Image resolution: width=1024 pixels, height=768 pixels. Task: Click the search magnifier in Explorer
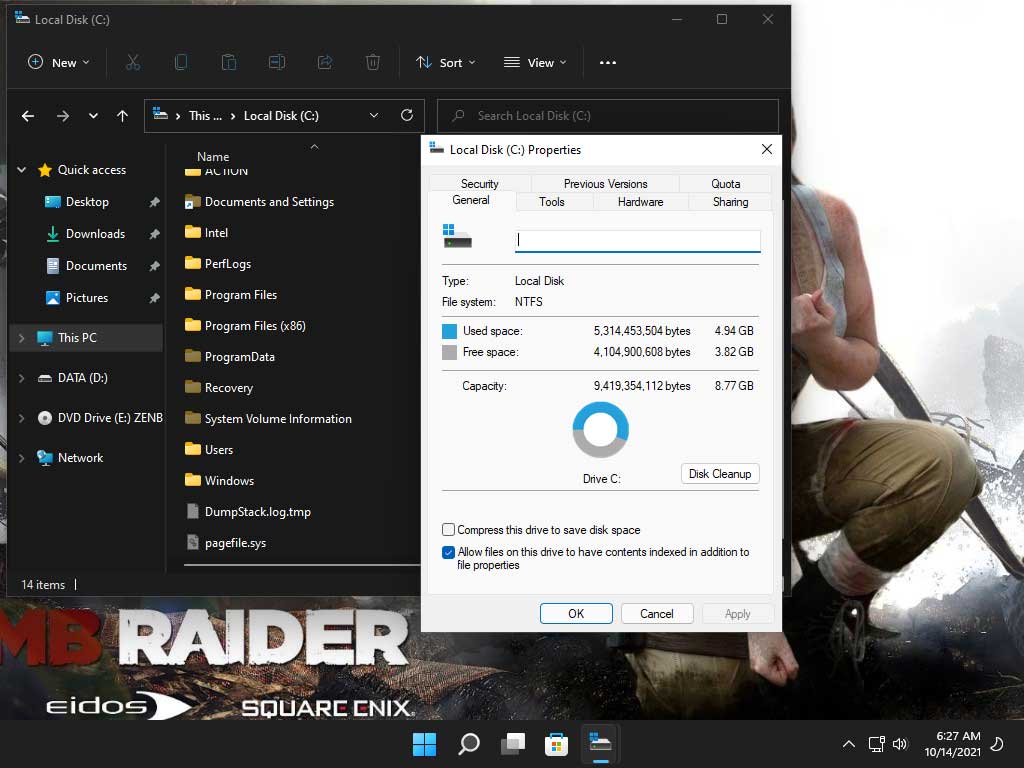458,116
